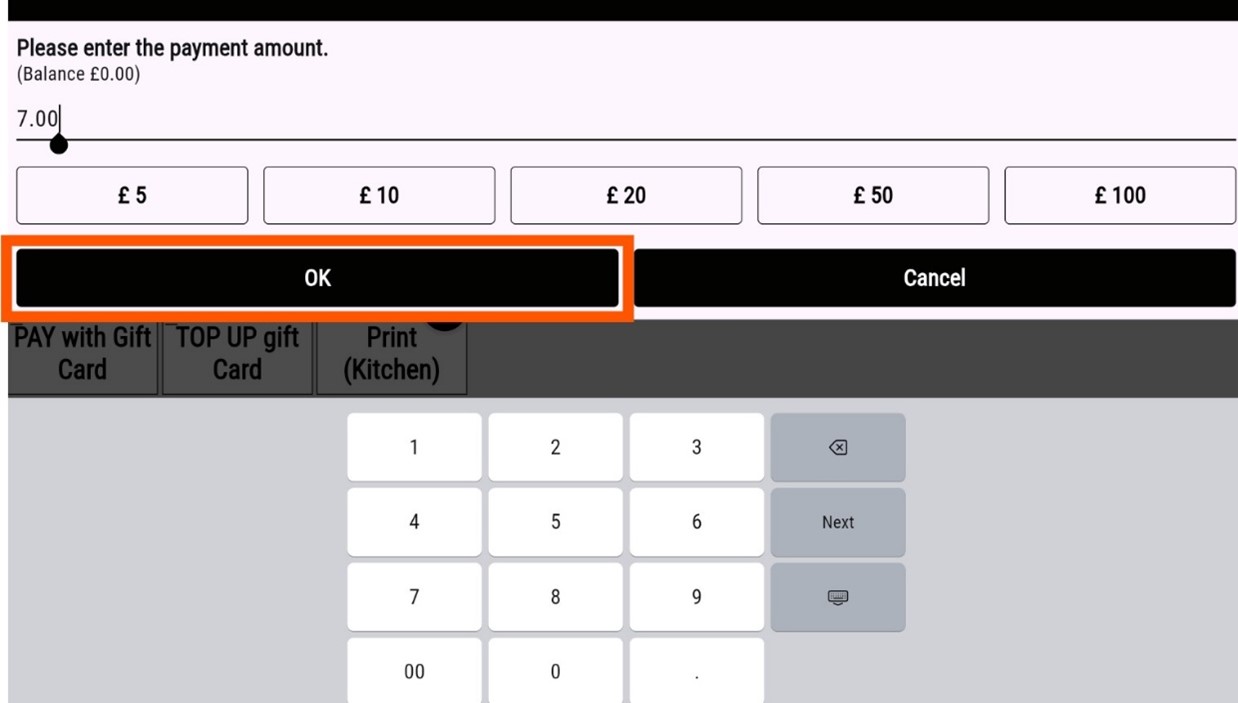The width and height of the screenshot is (1238, 703).
Task: Hit the 0 key on keypad
Action: 555,672
